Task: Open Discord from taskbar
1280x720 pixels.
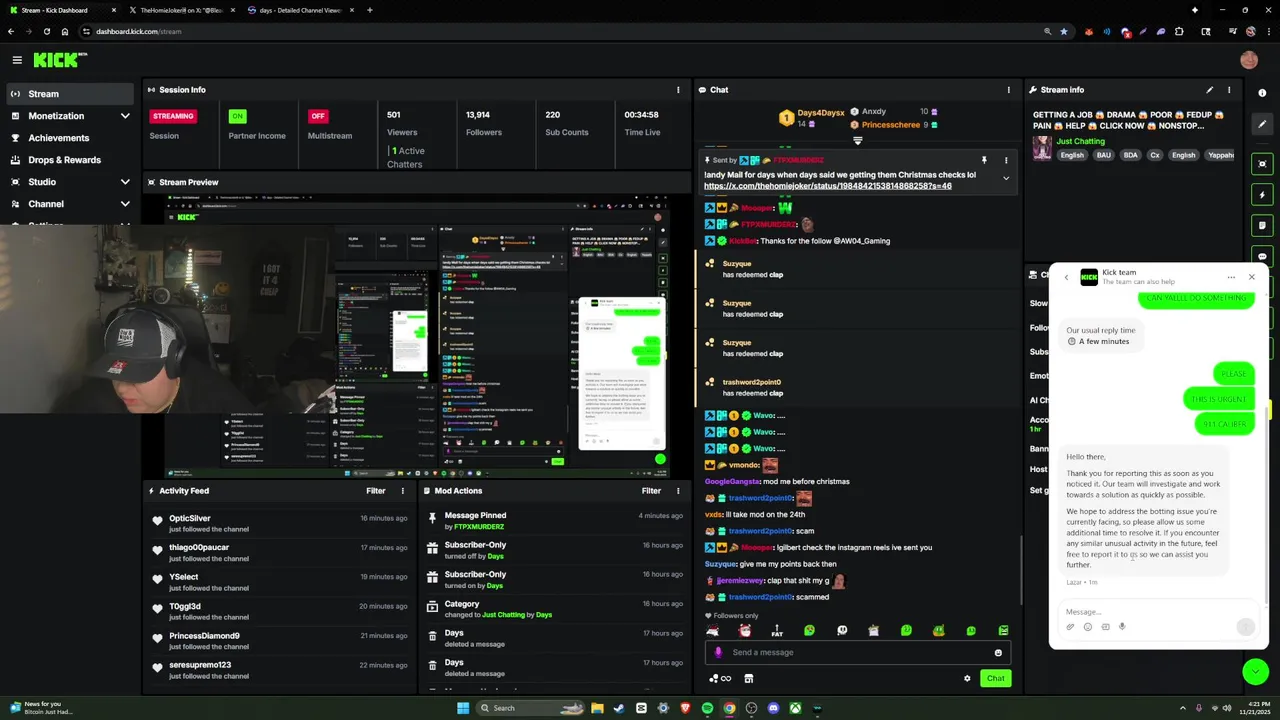Action: click(773, 708)
